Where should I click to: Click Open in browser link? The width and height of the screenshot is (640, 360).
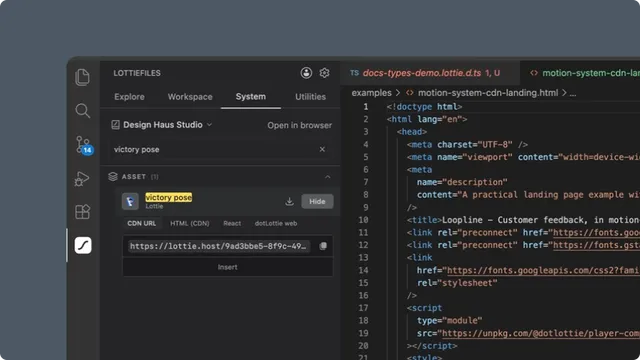(x=300, y=125)
